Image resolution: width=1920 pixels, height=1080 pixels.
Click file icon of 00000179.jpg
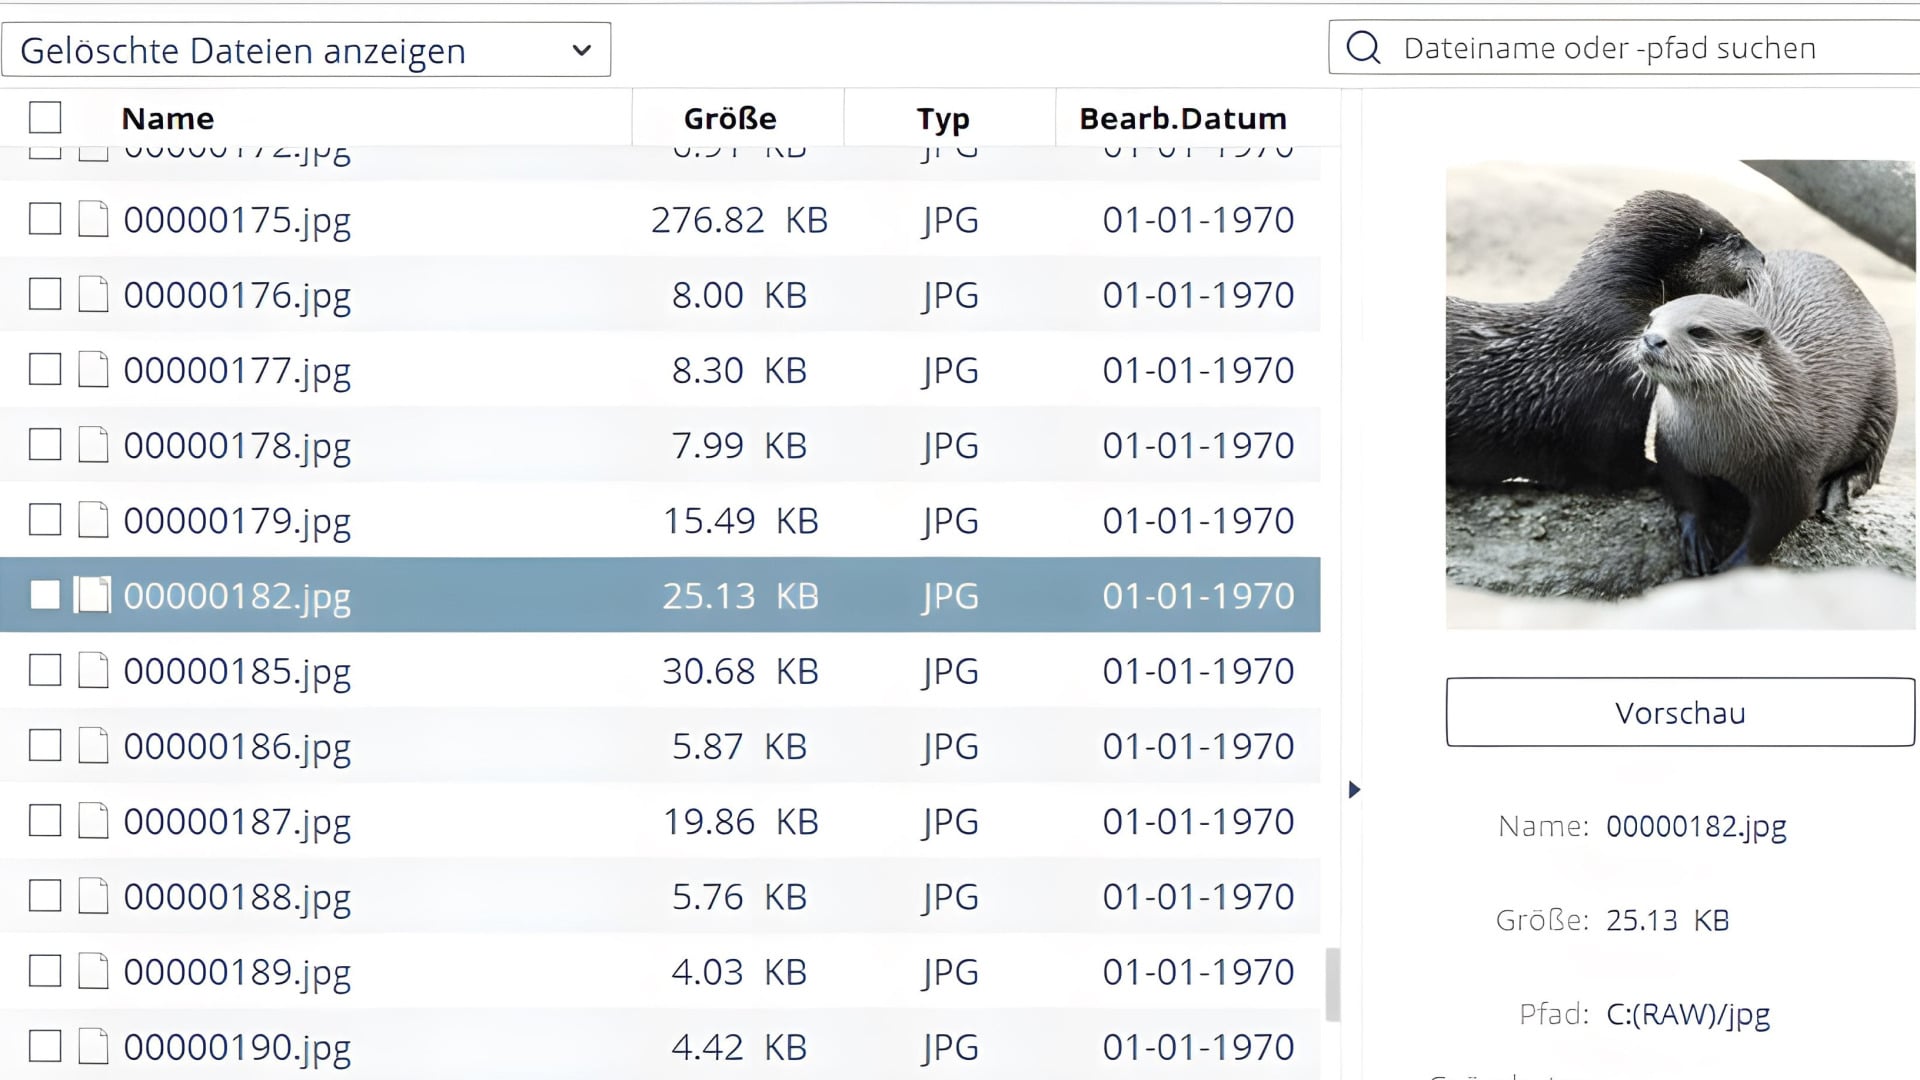(93, 520)
